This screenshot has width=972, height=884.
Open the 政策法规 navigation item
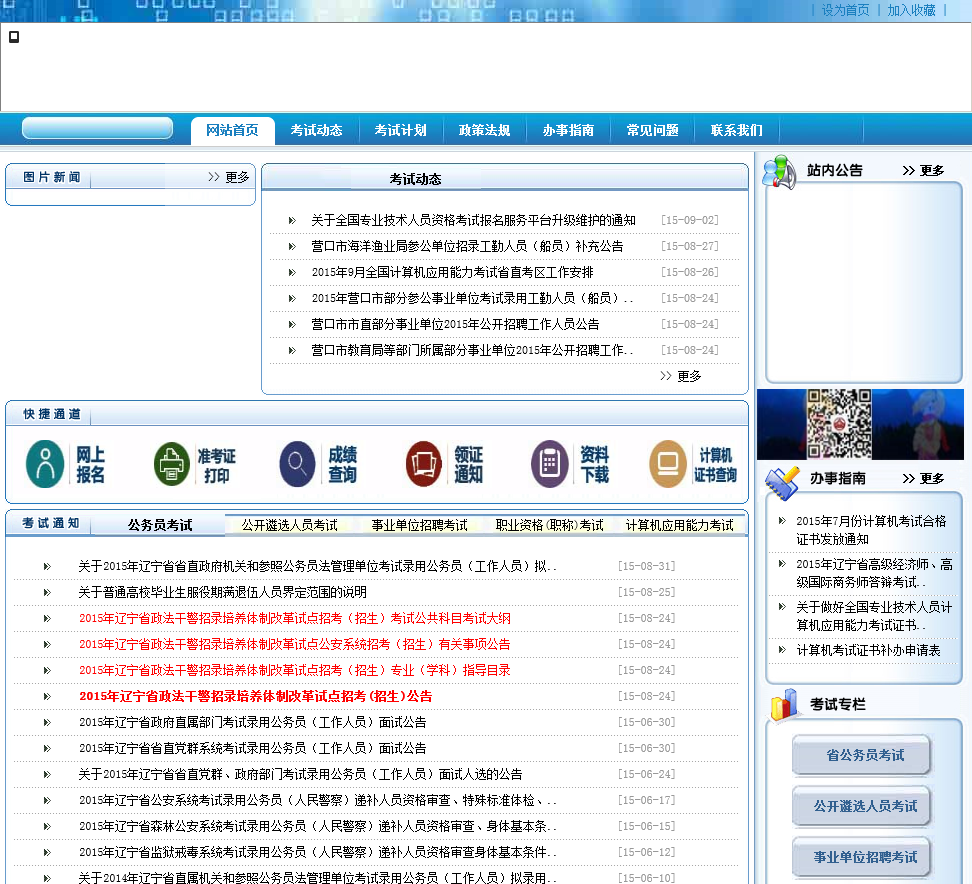(x=484, y=130)
